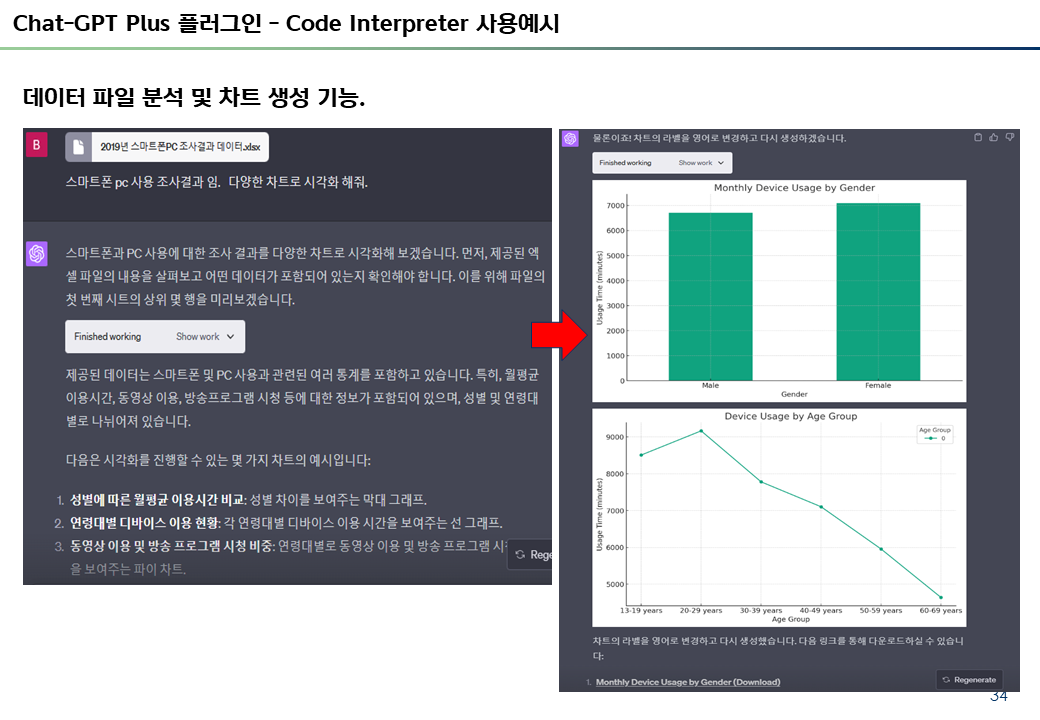Click heading 데이터 파일 분석 및 차트 생성 기능

[x=194, y=98]
